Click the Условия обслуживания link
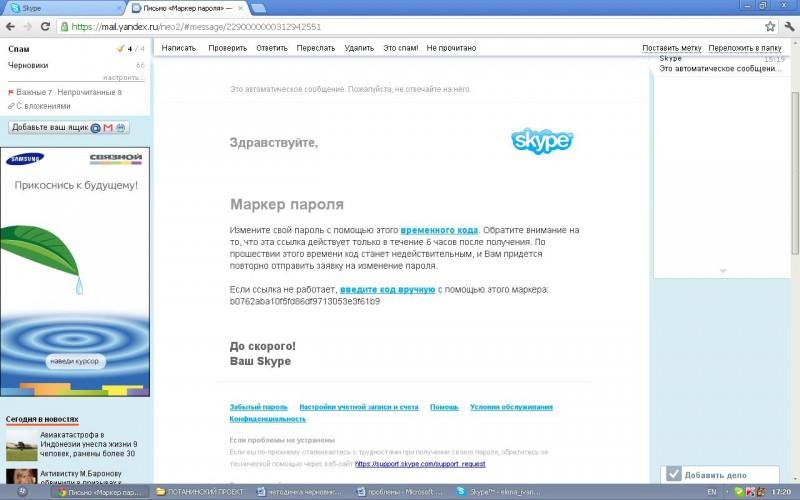This screenshot has height=500, width=800. 511,407
